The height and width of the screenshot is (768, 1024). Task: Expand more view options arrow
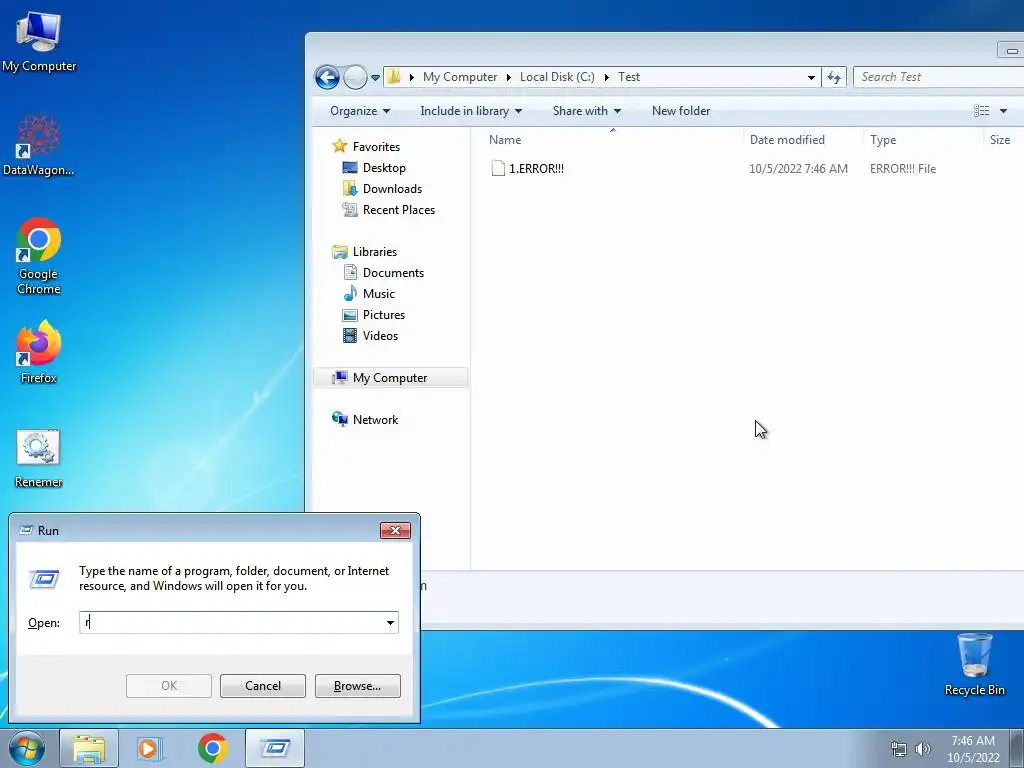(1003, 111)
